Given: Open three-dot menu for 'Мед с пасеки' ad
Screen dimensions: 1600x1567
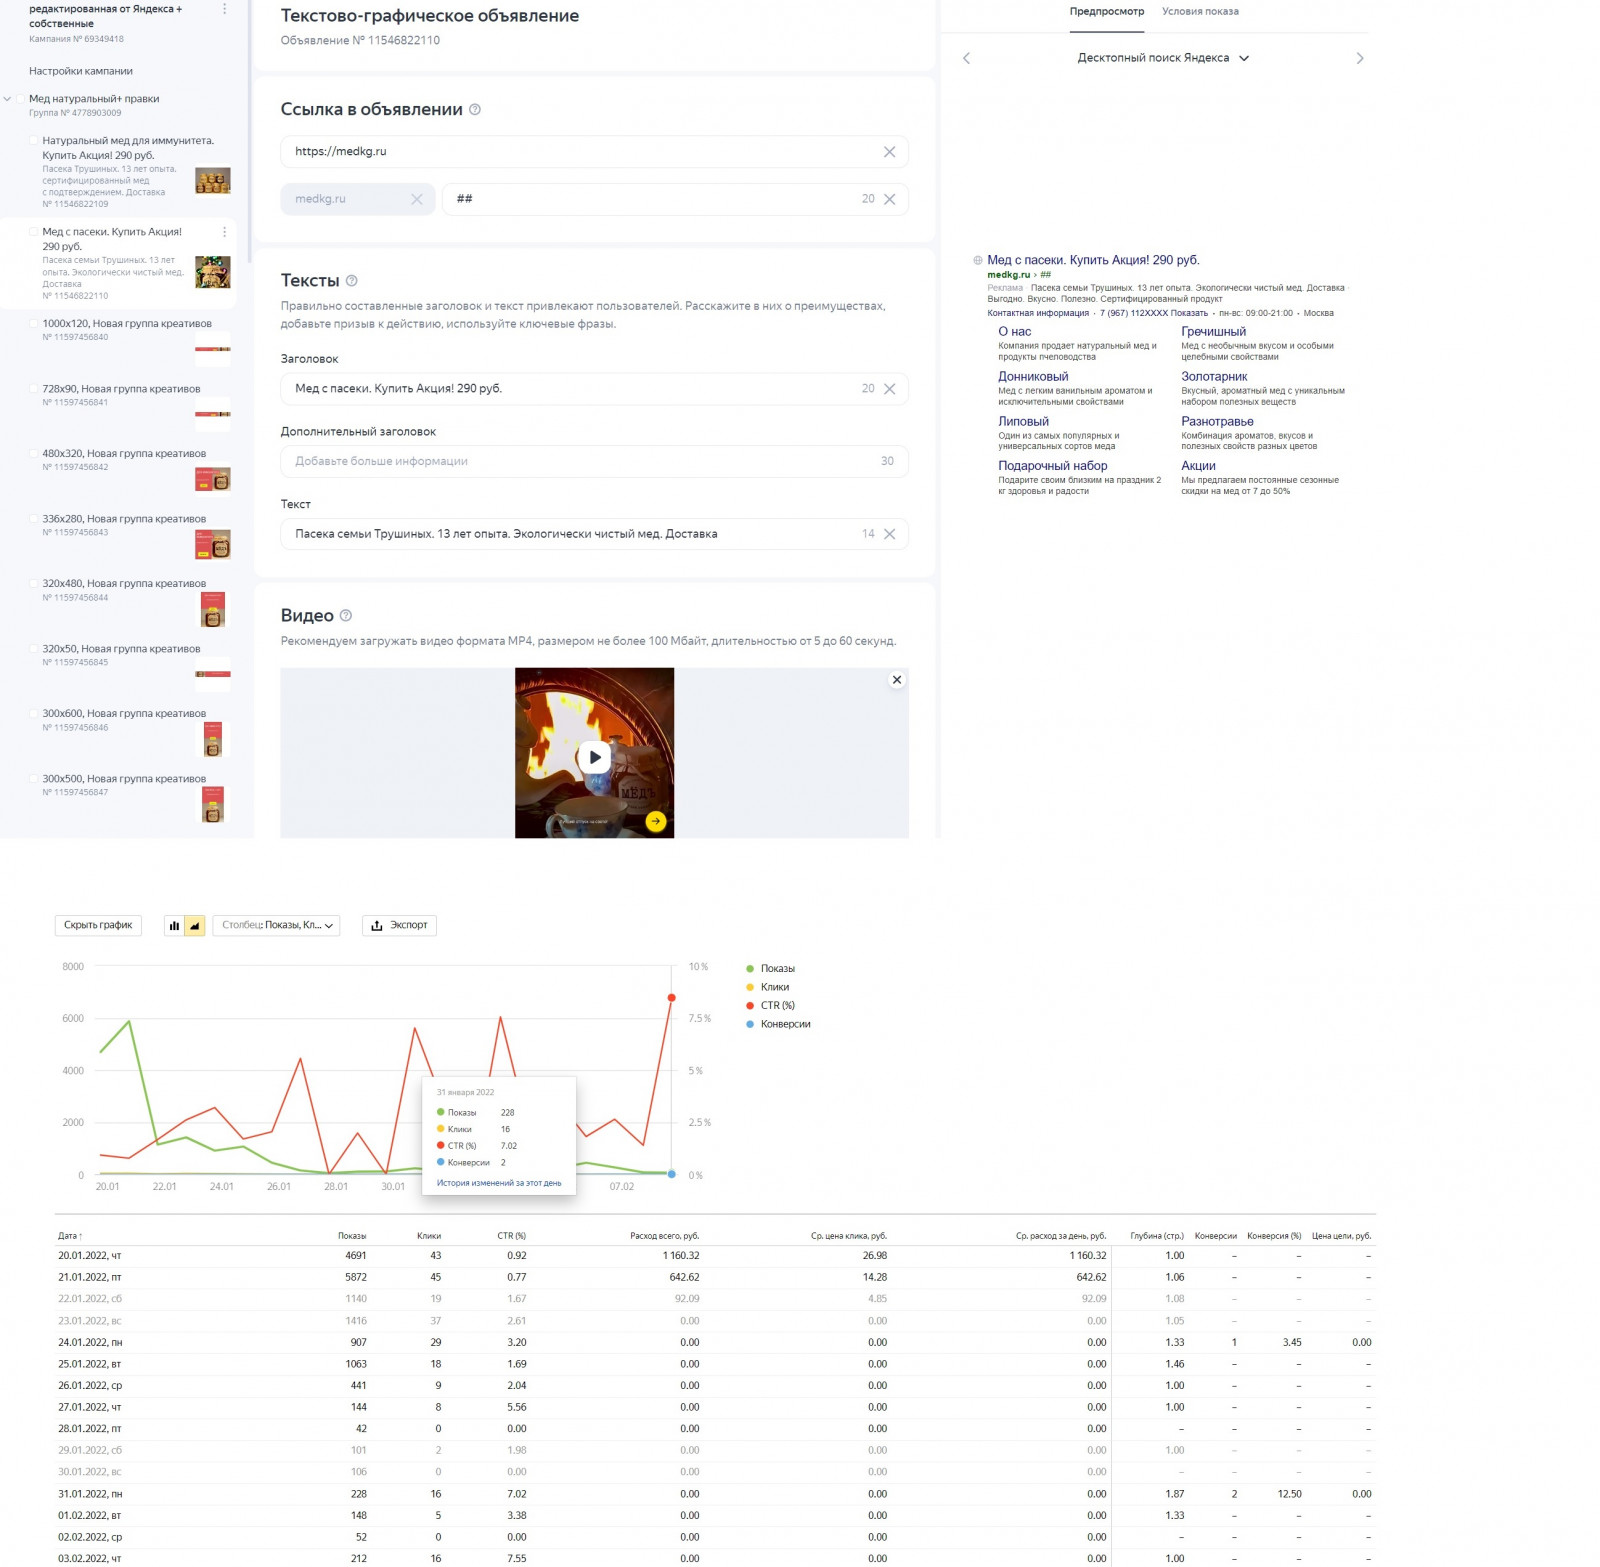Looking at the screenshot, I should pyautogui.click(x=224, y=232).
